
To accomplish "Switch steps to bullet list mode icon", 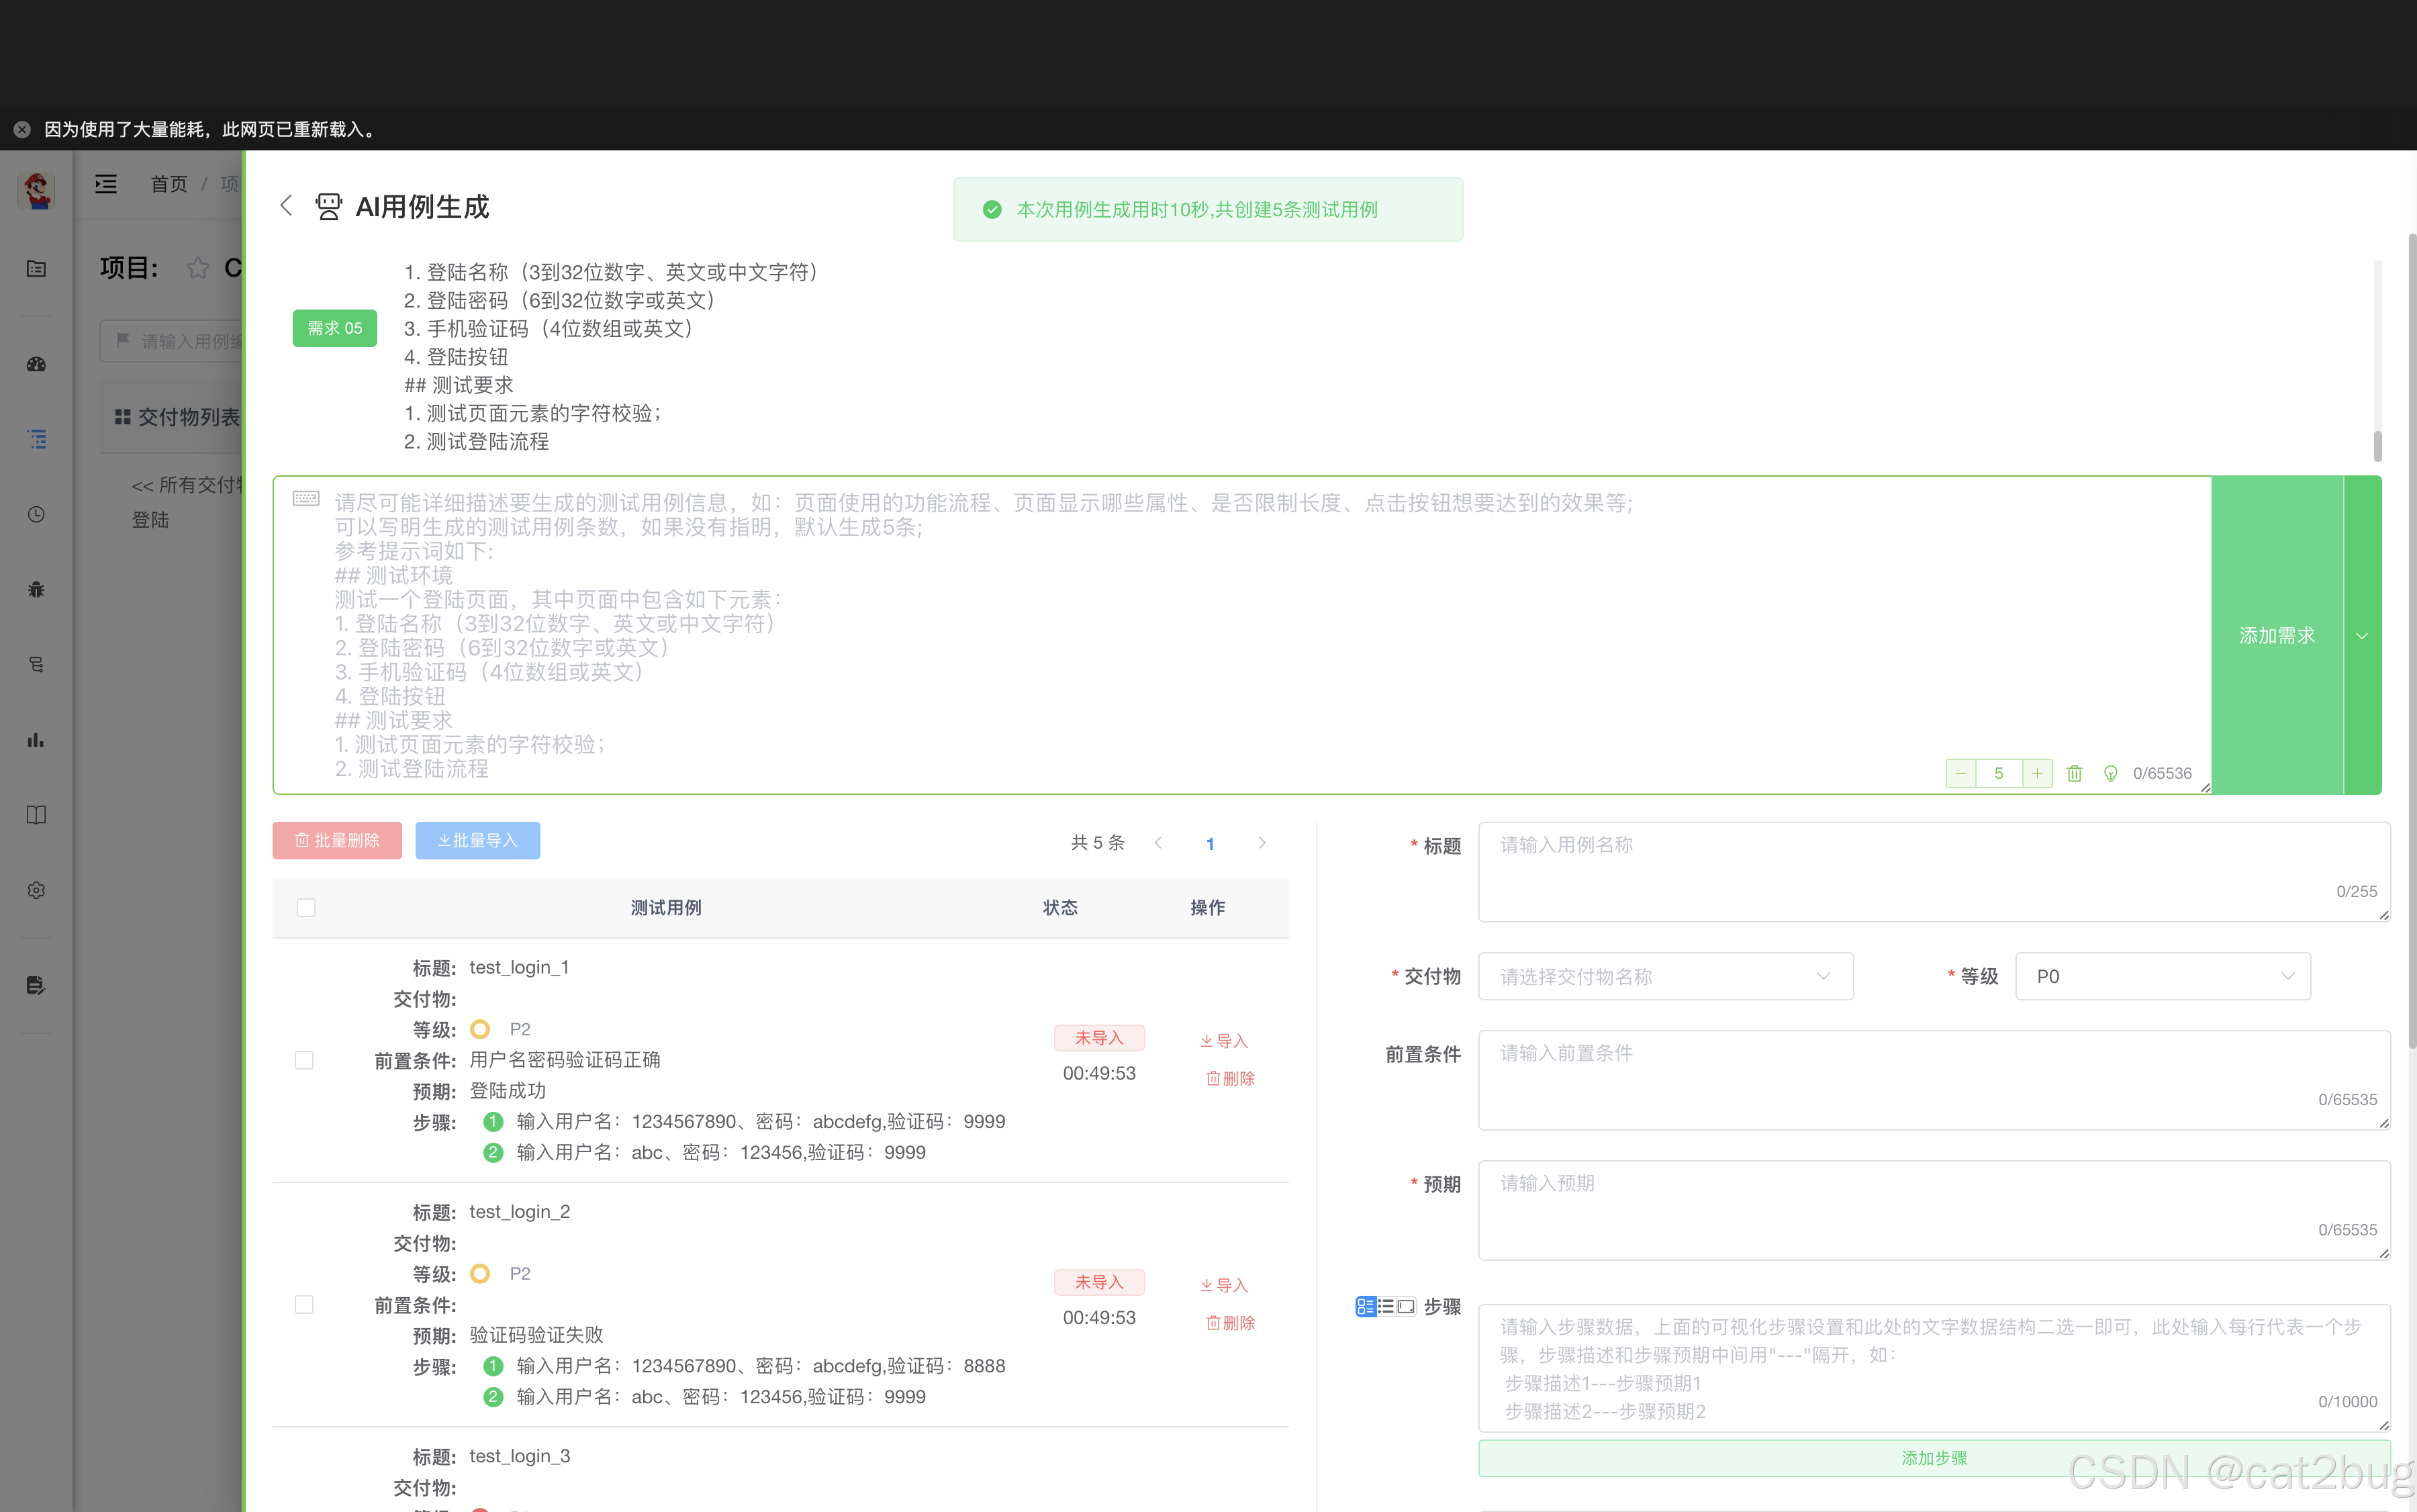I will click(1386, 1306).
